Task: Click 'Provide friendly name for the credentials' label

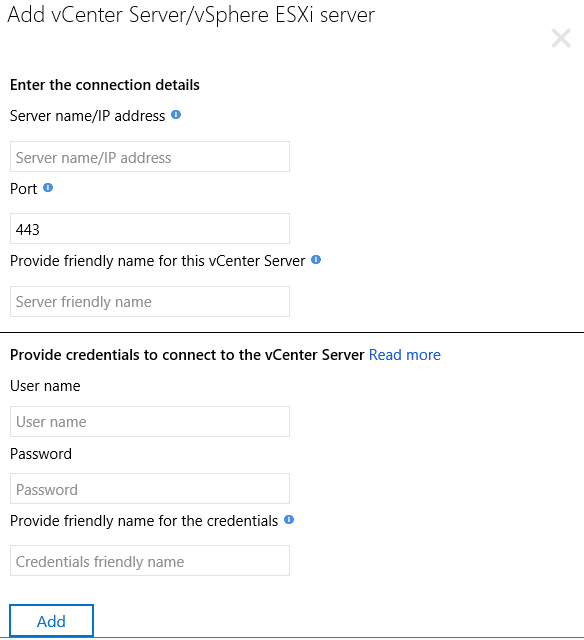Action: [144, 521]
